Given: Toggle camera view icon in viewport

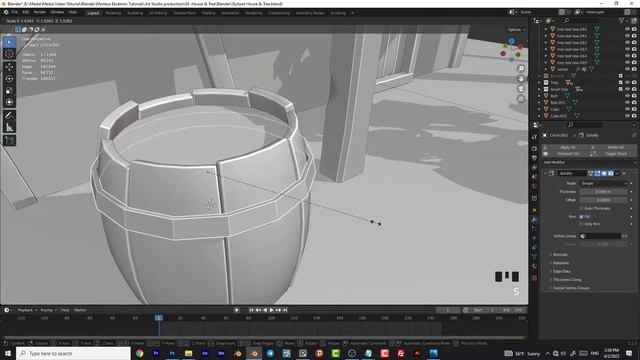Looking at the screenshot, I should pyautogui.click(x=521, y=89).
